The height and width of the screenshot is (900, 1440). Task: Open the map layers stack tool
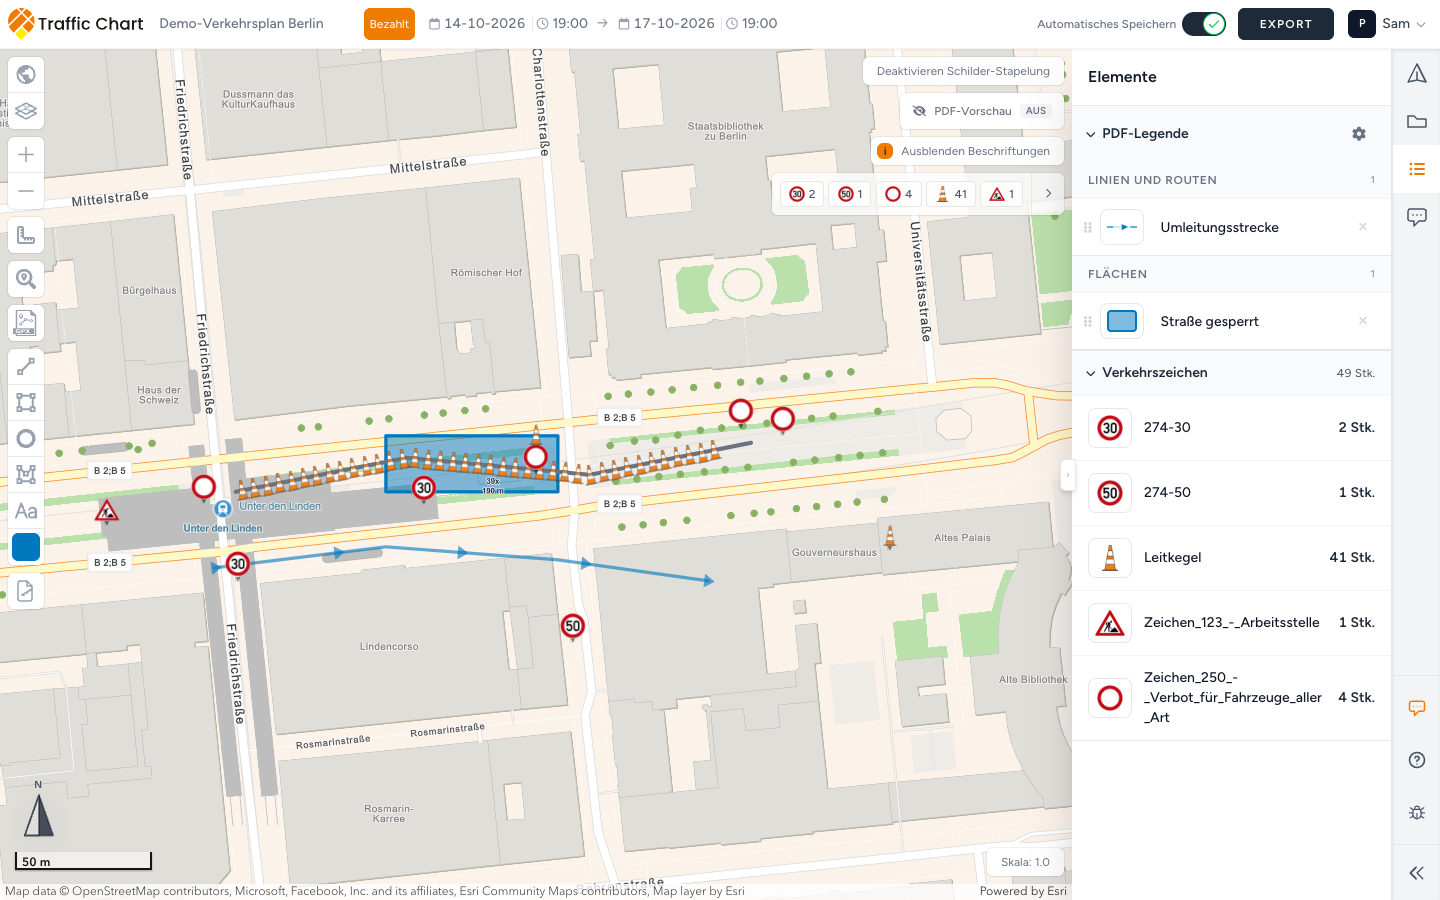coord(26,111)
